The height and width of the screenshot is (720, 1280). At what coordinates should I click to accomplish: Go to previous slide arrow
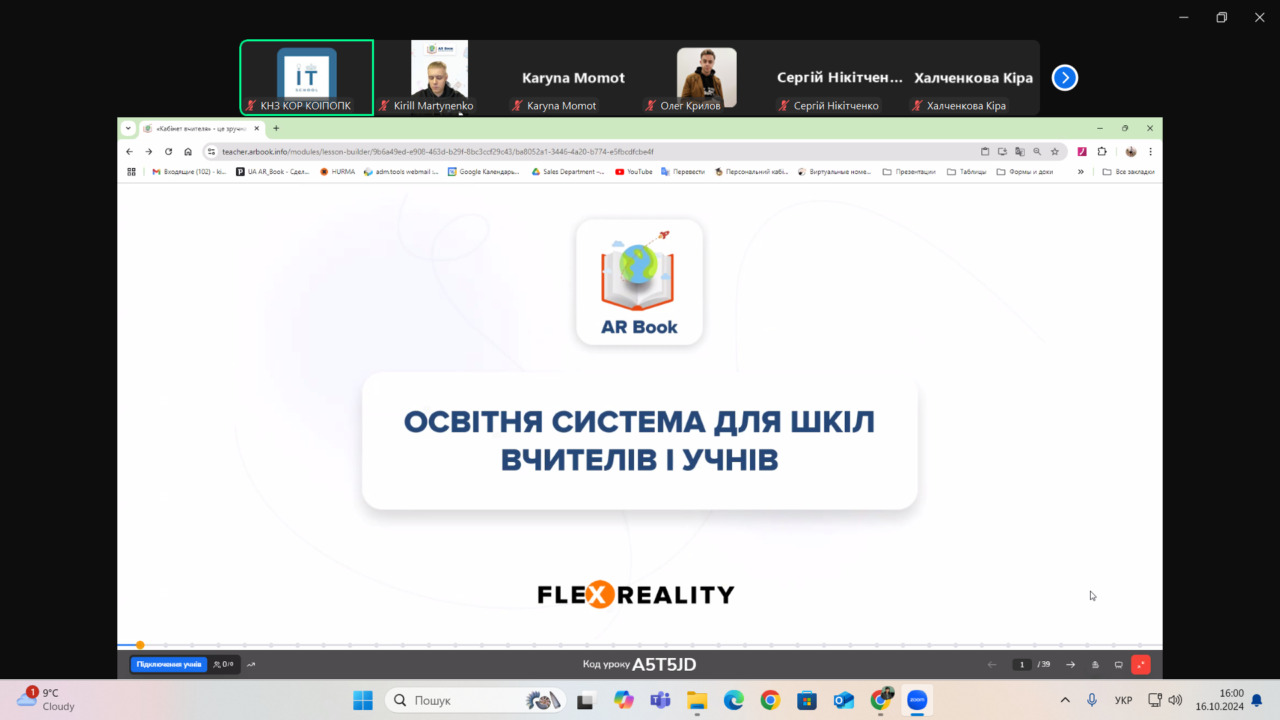coord(992,665)
